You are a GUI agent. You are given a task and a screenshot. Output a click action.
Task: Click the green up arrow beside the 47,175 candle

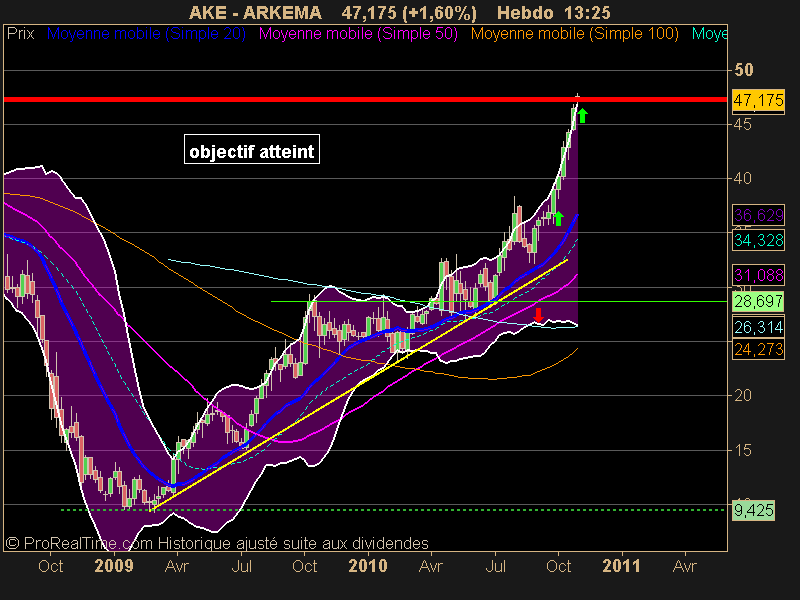click(x=582, y=116)
